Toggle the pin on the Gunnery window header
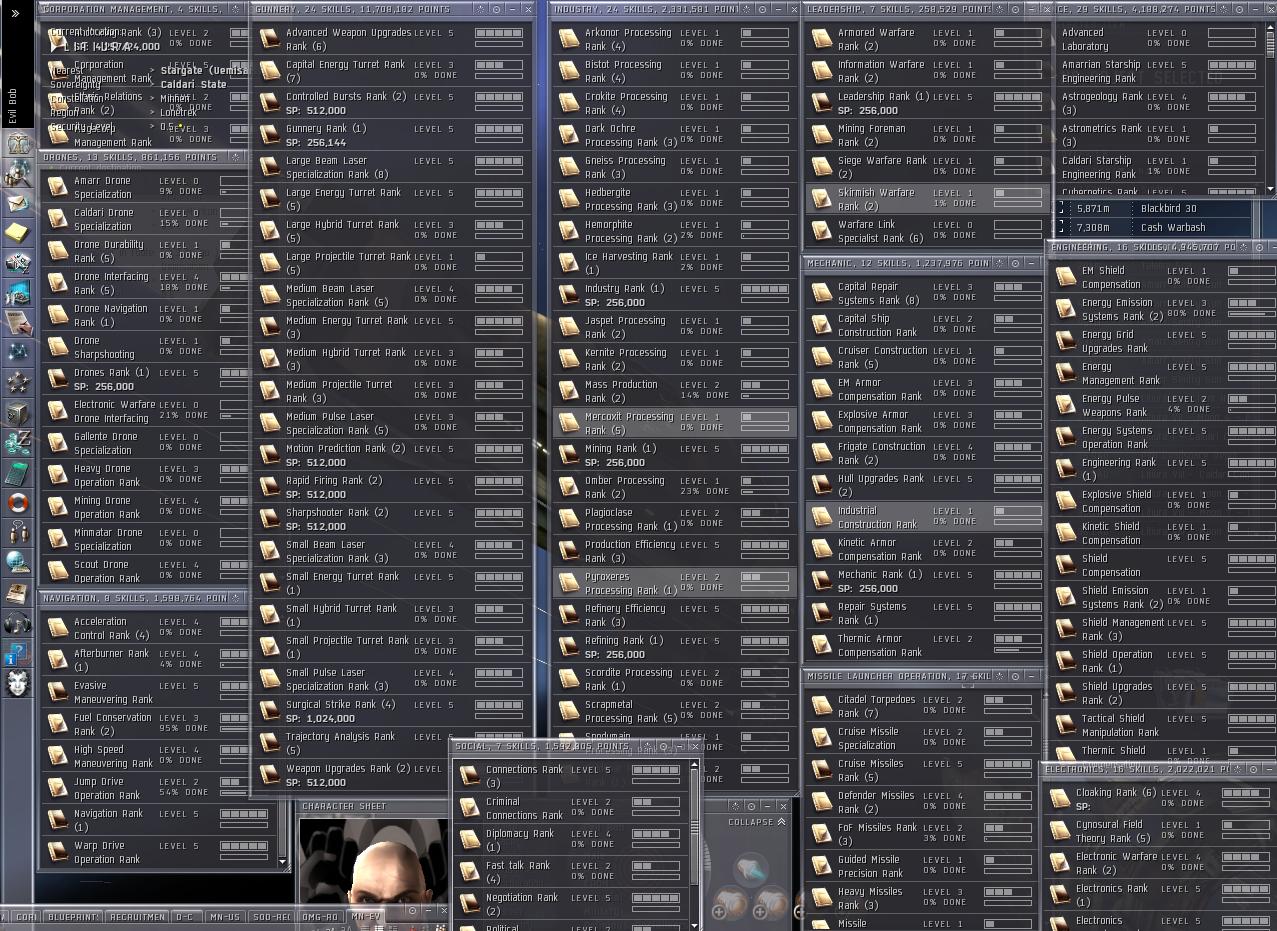The height and width of the screenshot is (931, 1277). [480, 9]
